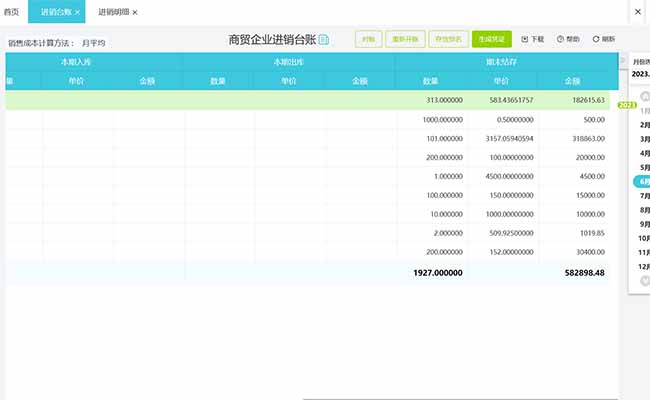Viewport: 650px width, 400px height.
Task: Click unit price cell 100.00000000
Action: click(511, 158)
